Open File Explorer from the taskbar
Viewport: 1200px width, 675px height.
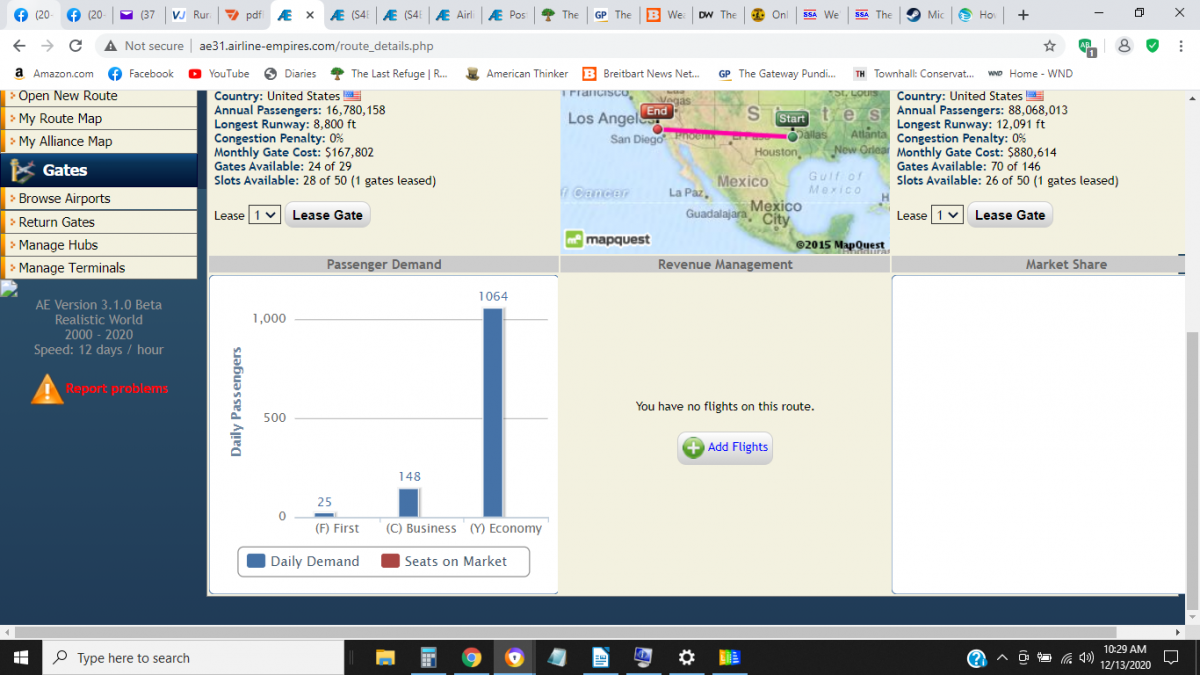click(385, 657)
